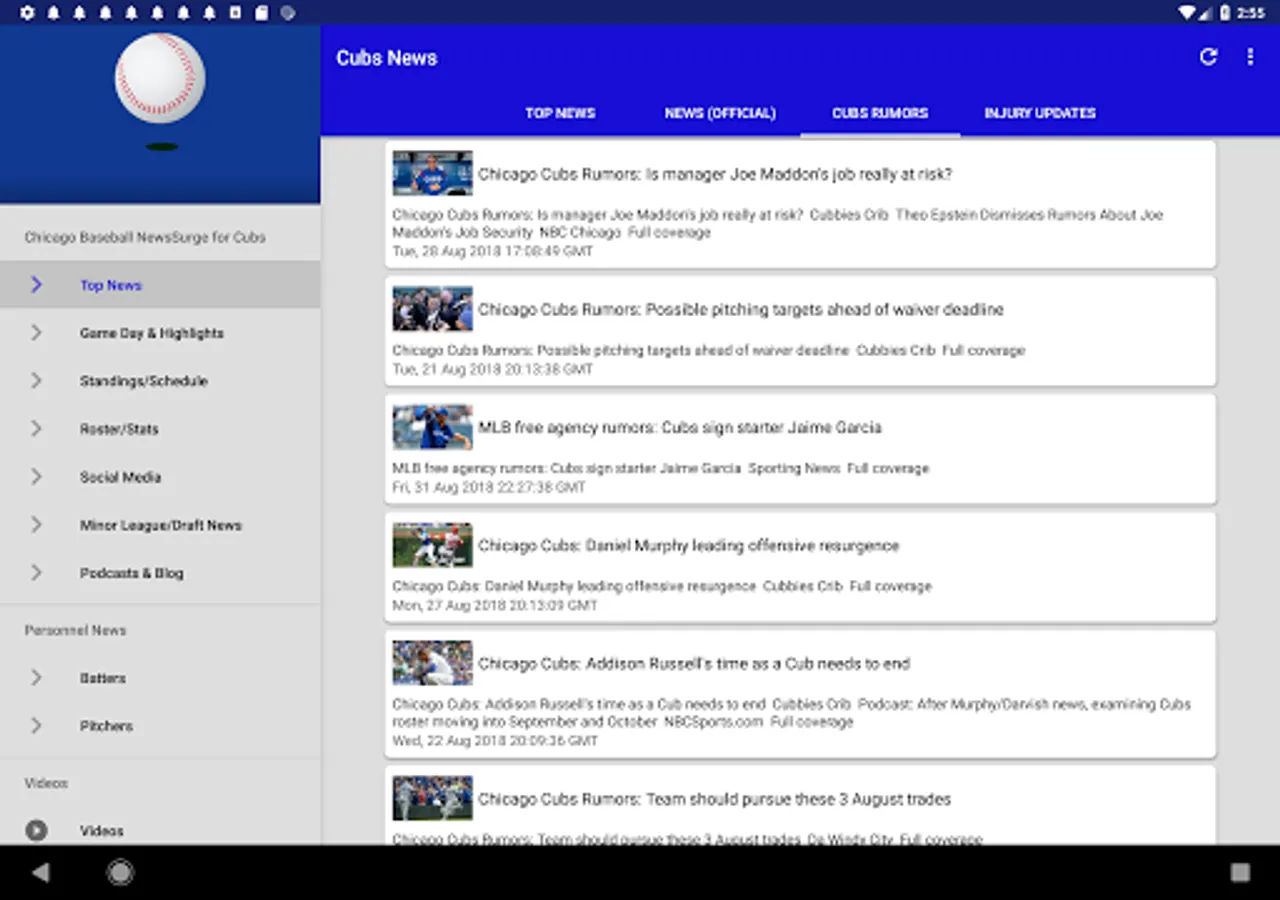Expand Minor League/Draft News chevron
Image resolution: width=1280 pixels, height=900 pixels.
[x=36, y=525]
